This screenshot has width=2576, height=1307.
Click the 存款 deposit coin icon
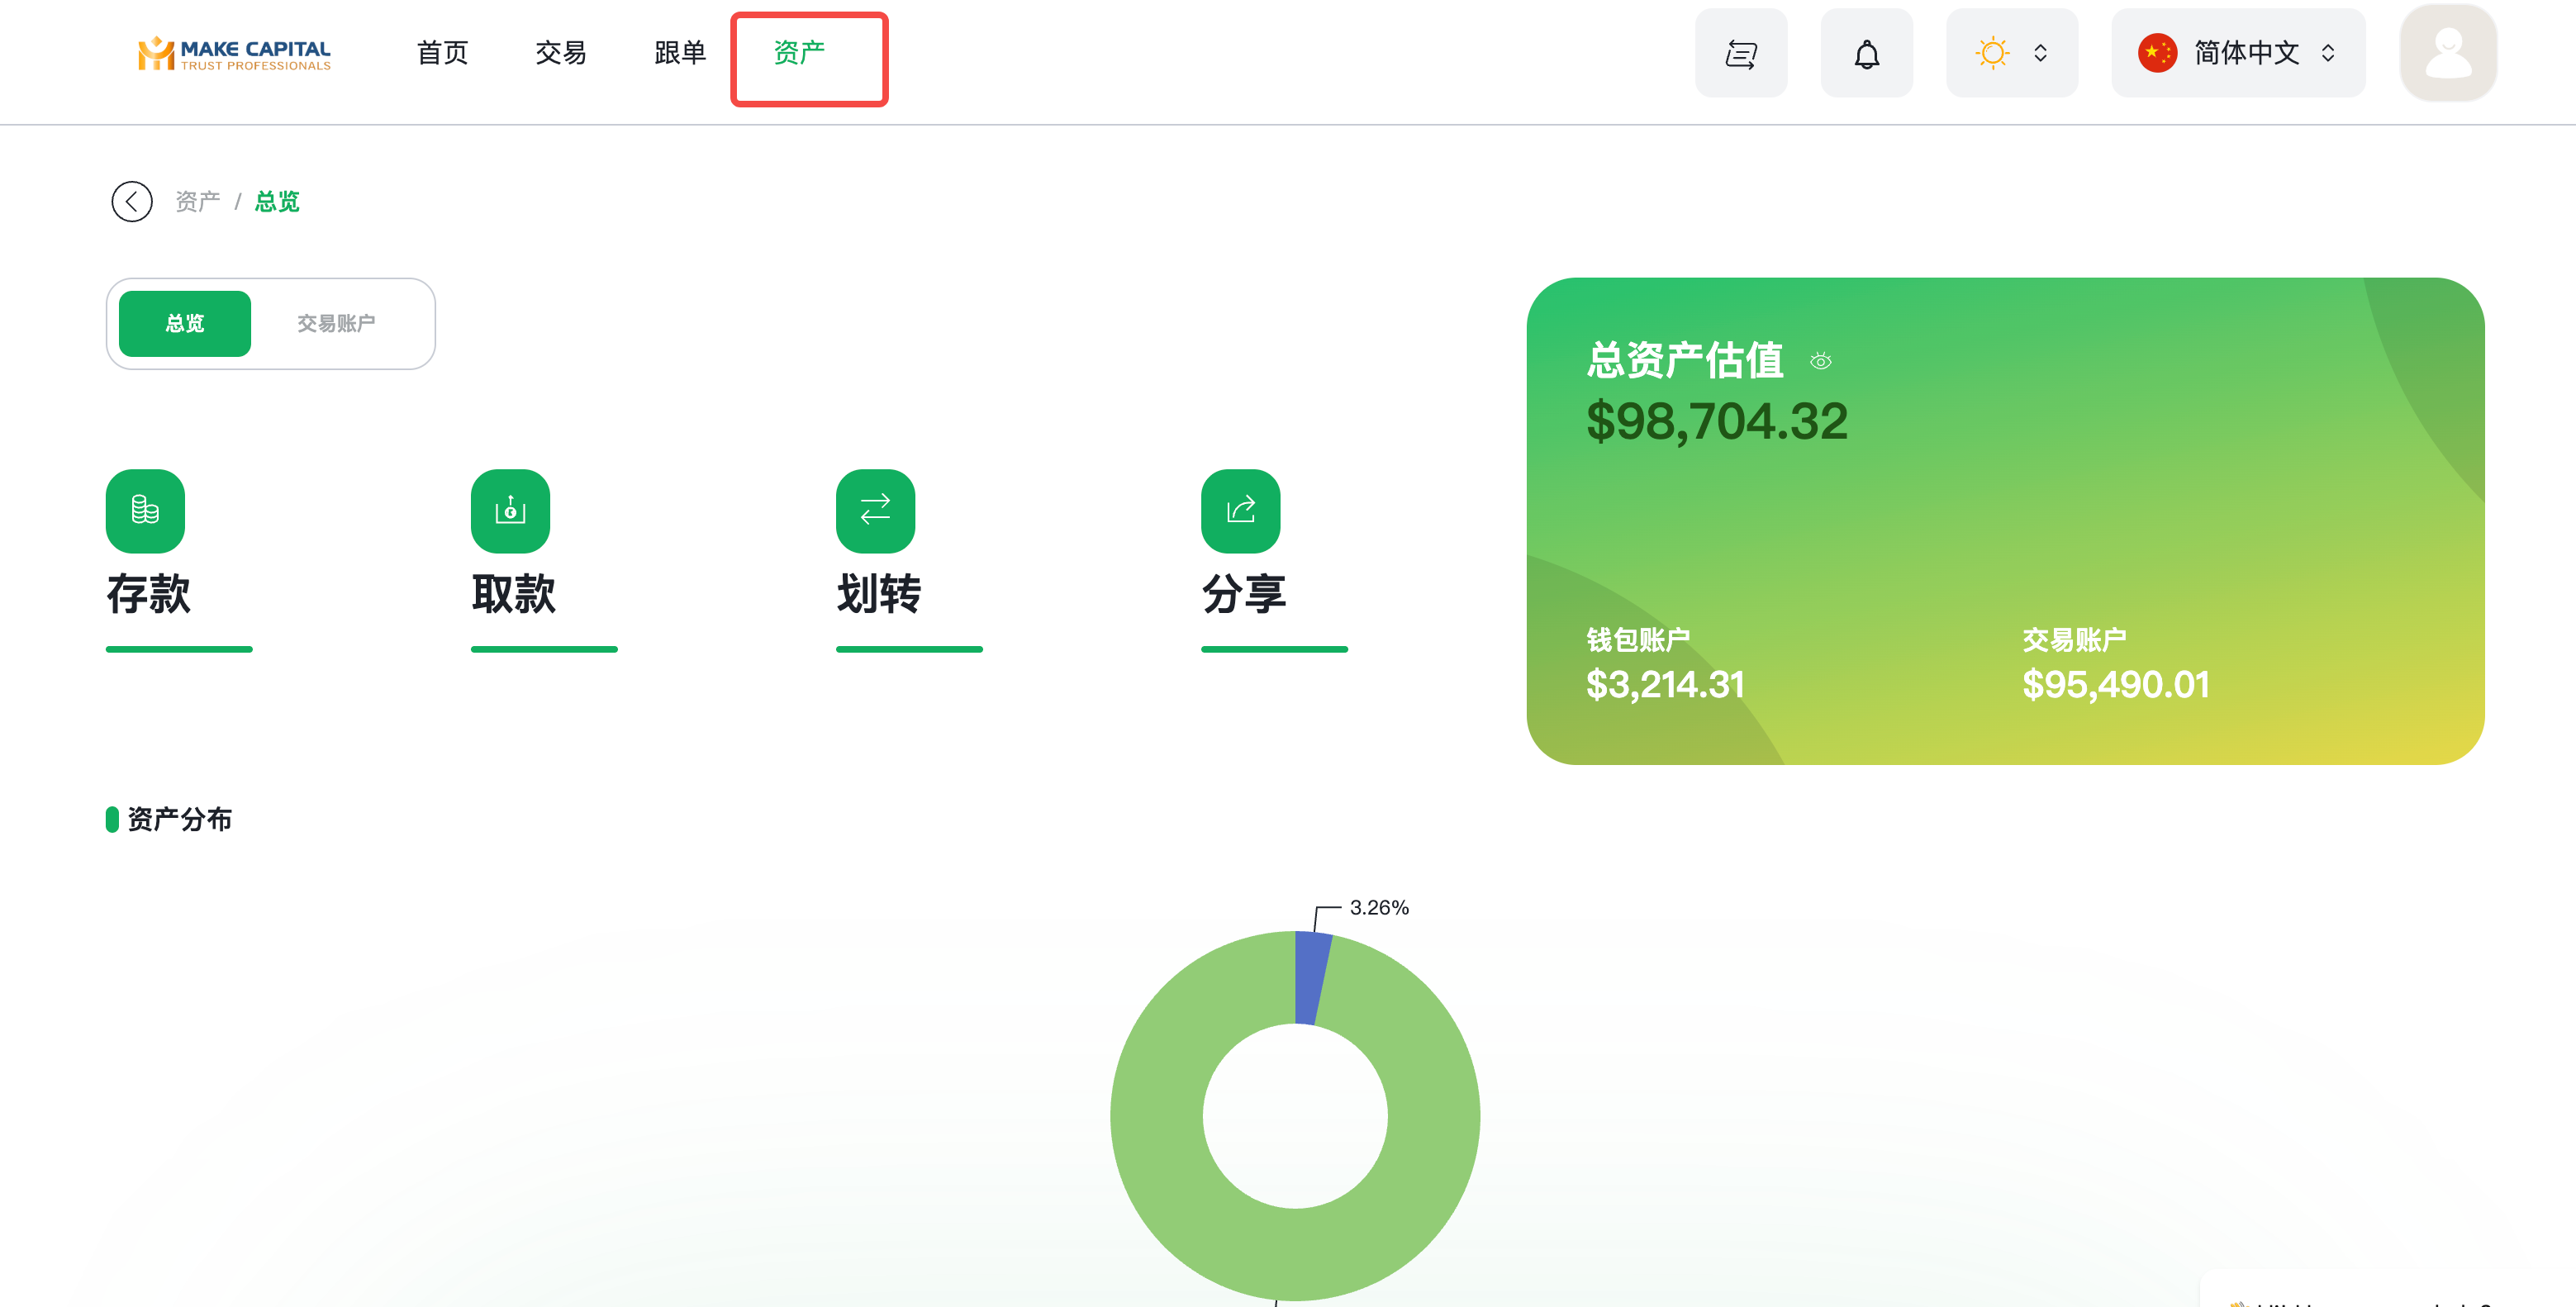click(x=145, y=511)
